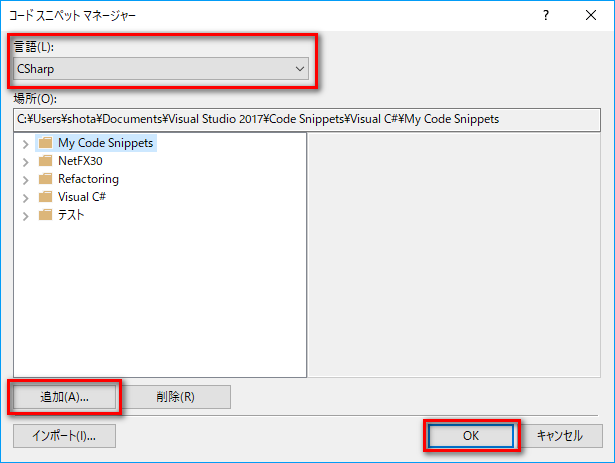The image size is (615, 463).
Task: Click the 追加(A)... button
Action: tap(64, 397)
